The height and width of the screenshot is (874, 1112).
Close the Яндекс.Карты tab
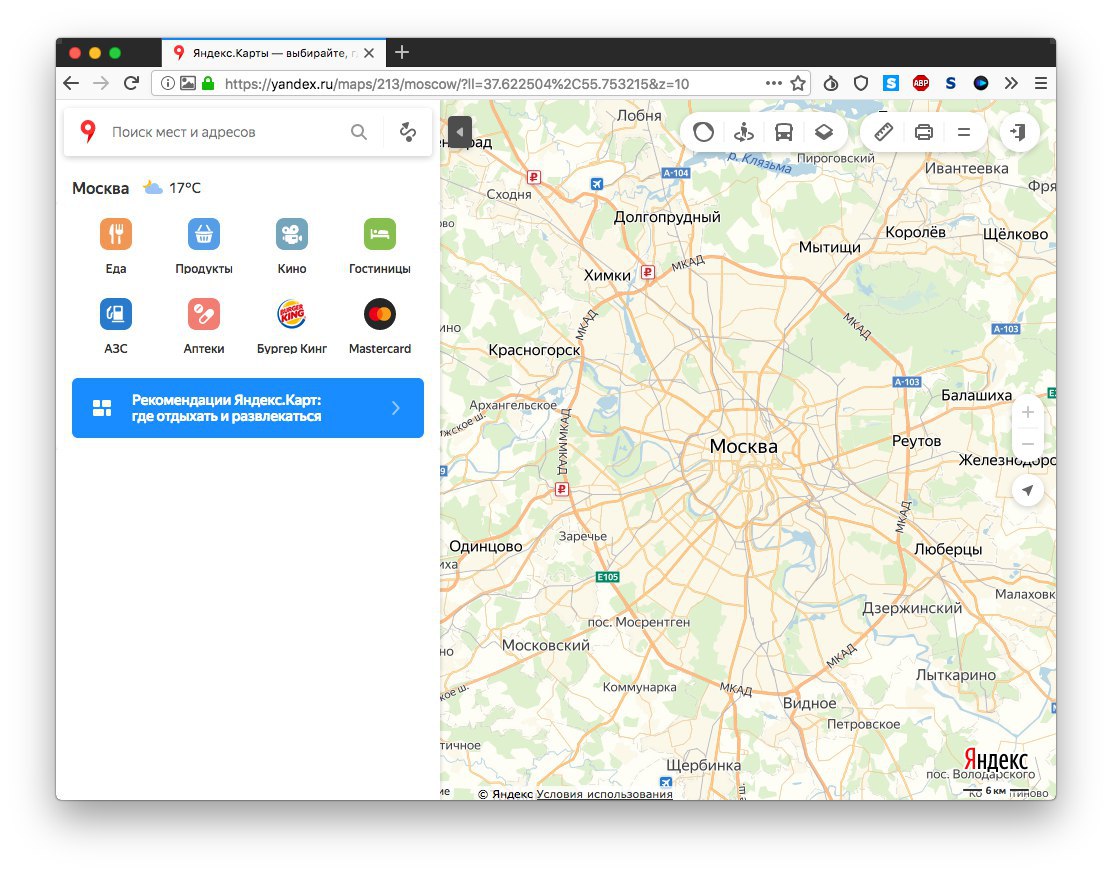[369, 52]
